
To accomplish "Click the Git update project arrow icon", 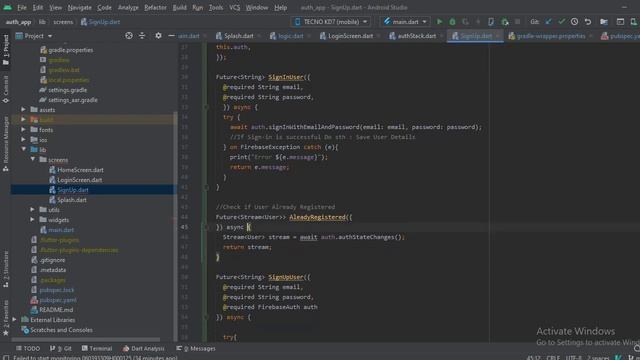I will tap(548, 22).
